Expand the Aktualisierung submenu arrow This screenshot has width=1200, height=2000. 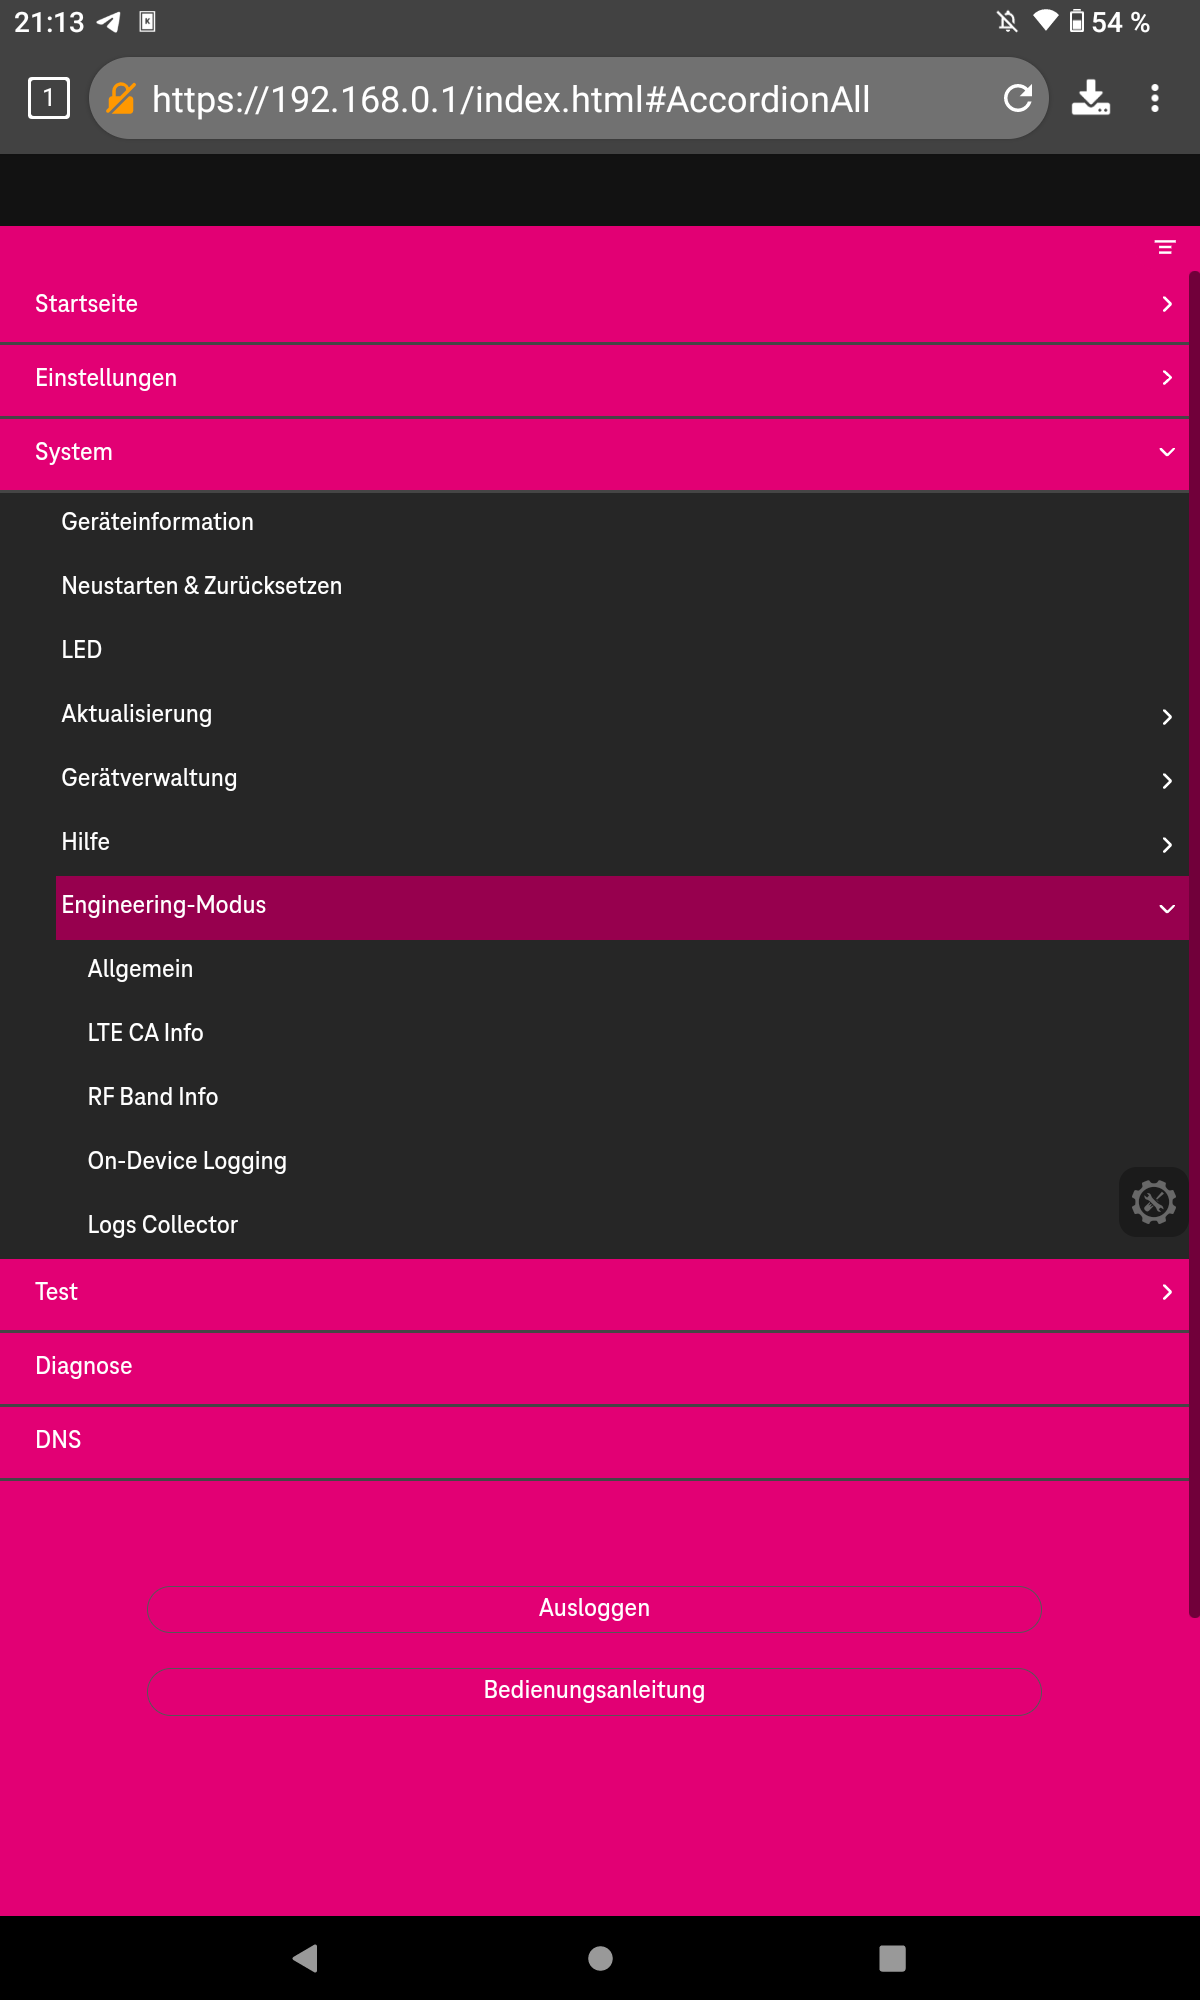[x=1166, y=716]
